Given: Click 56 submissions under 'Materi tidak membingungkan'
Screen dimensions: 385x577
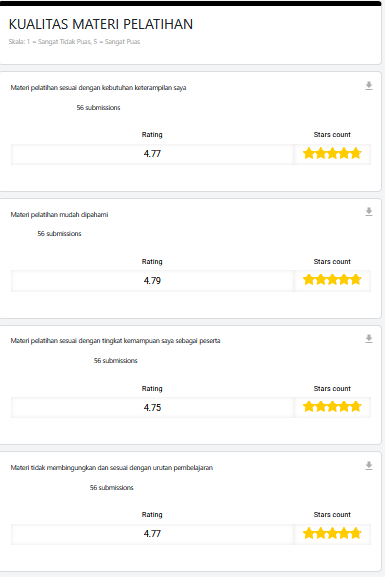Looking at the screenshot, I should [x=112, y=488].
